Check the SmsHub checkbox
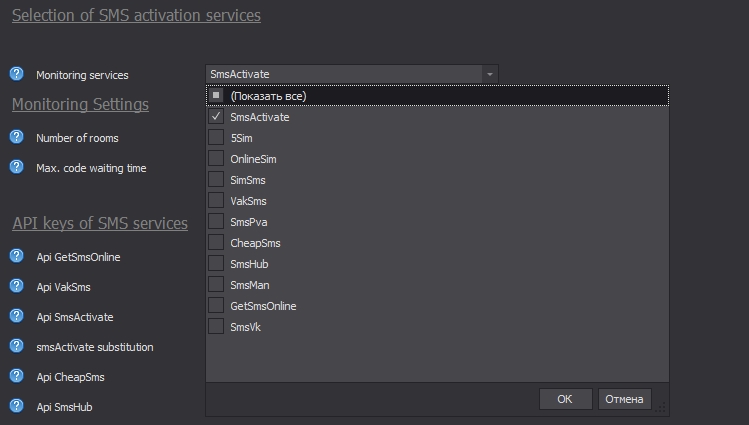This screenshot has height=425, width=749. point(216,264)
